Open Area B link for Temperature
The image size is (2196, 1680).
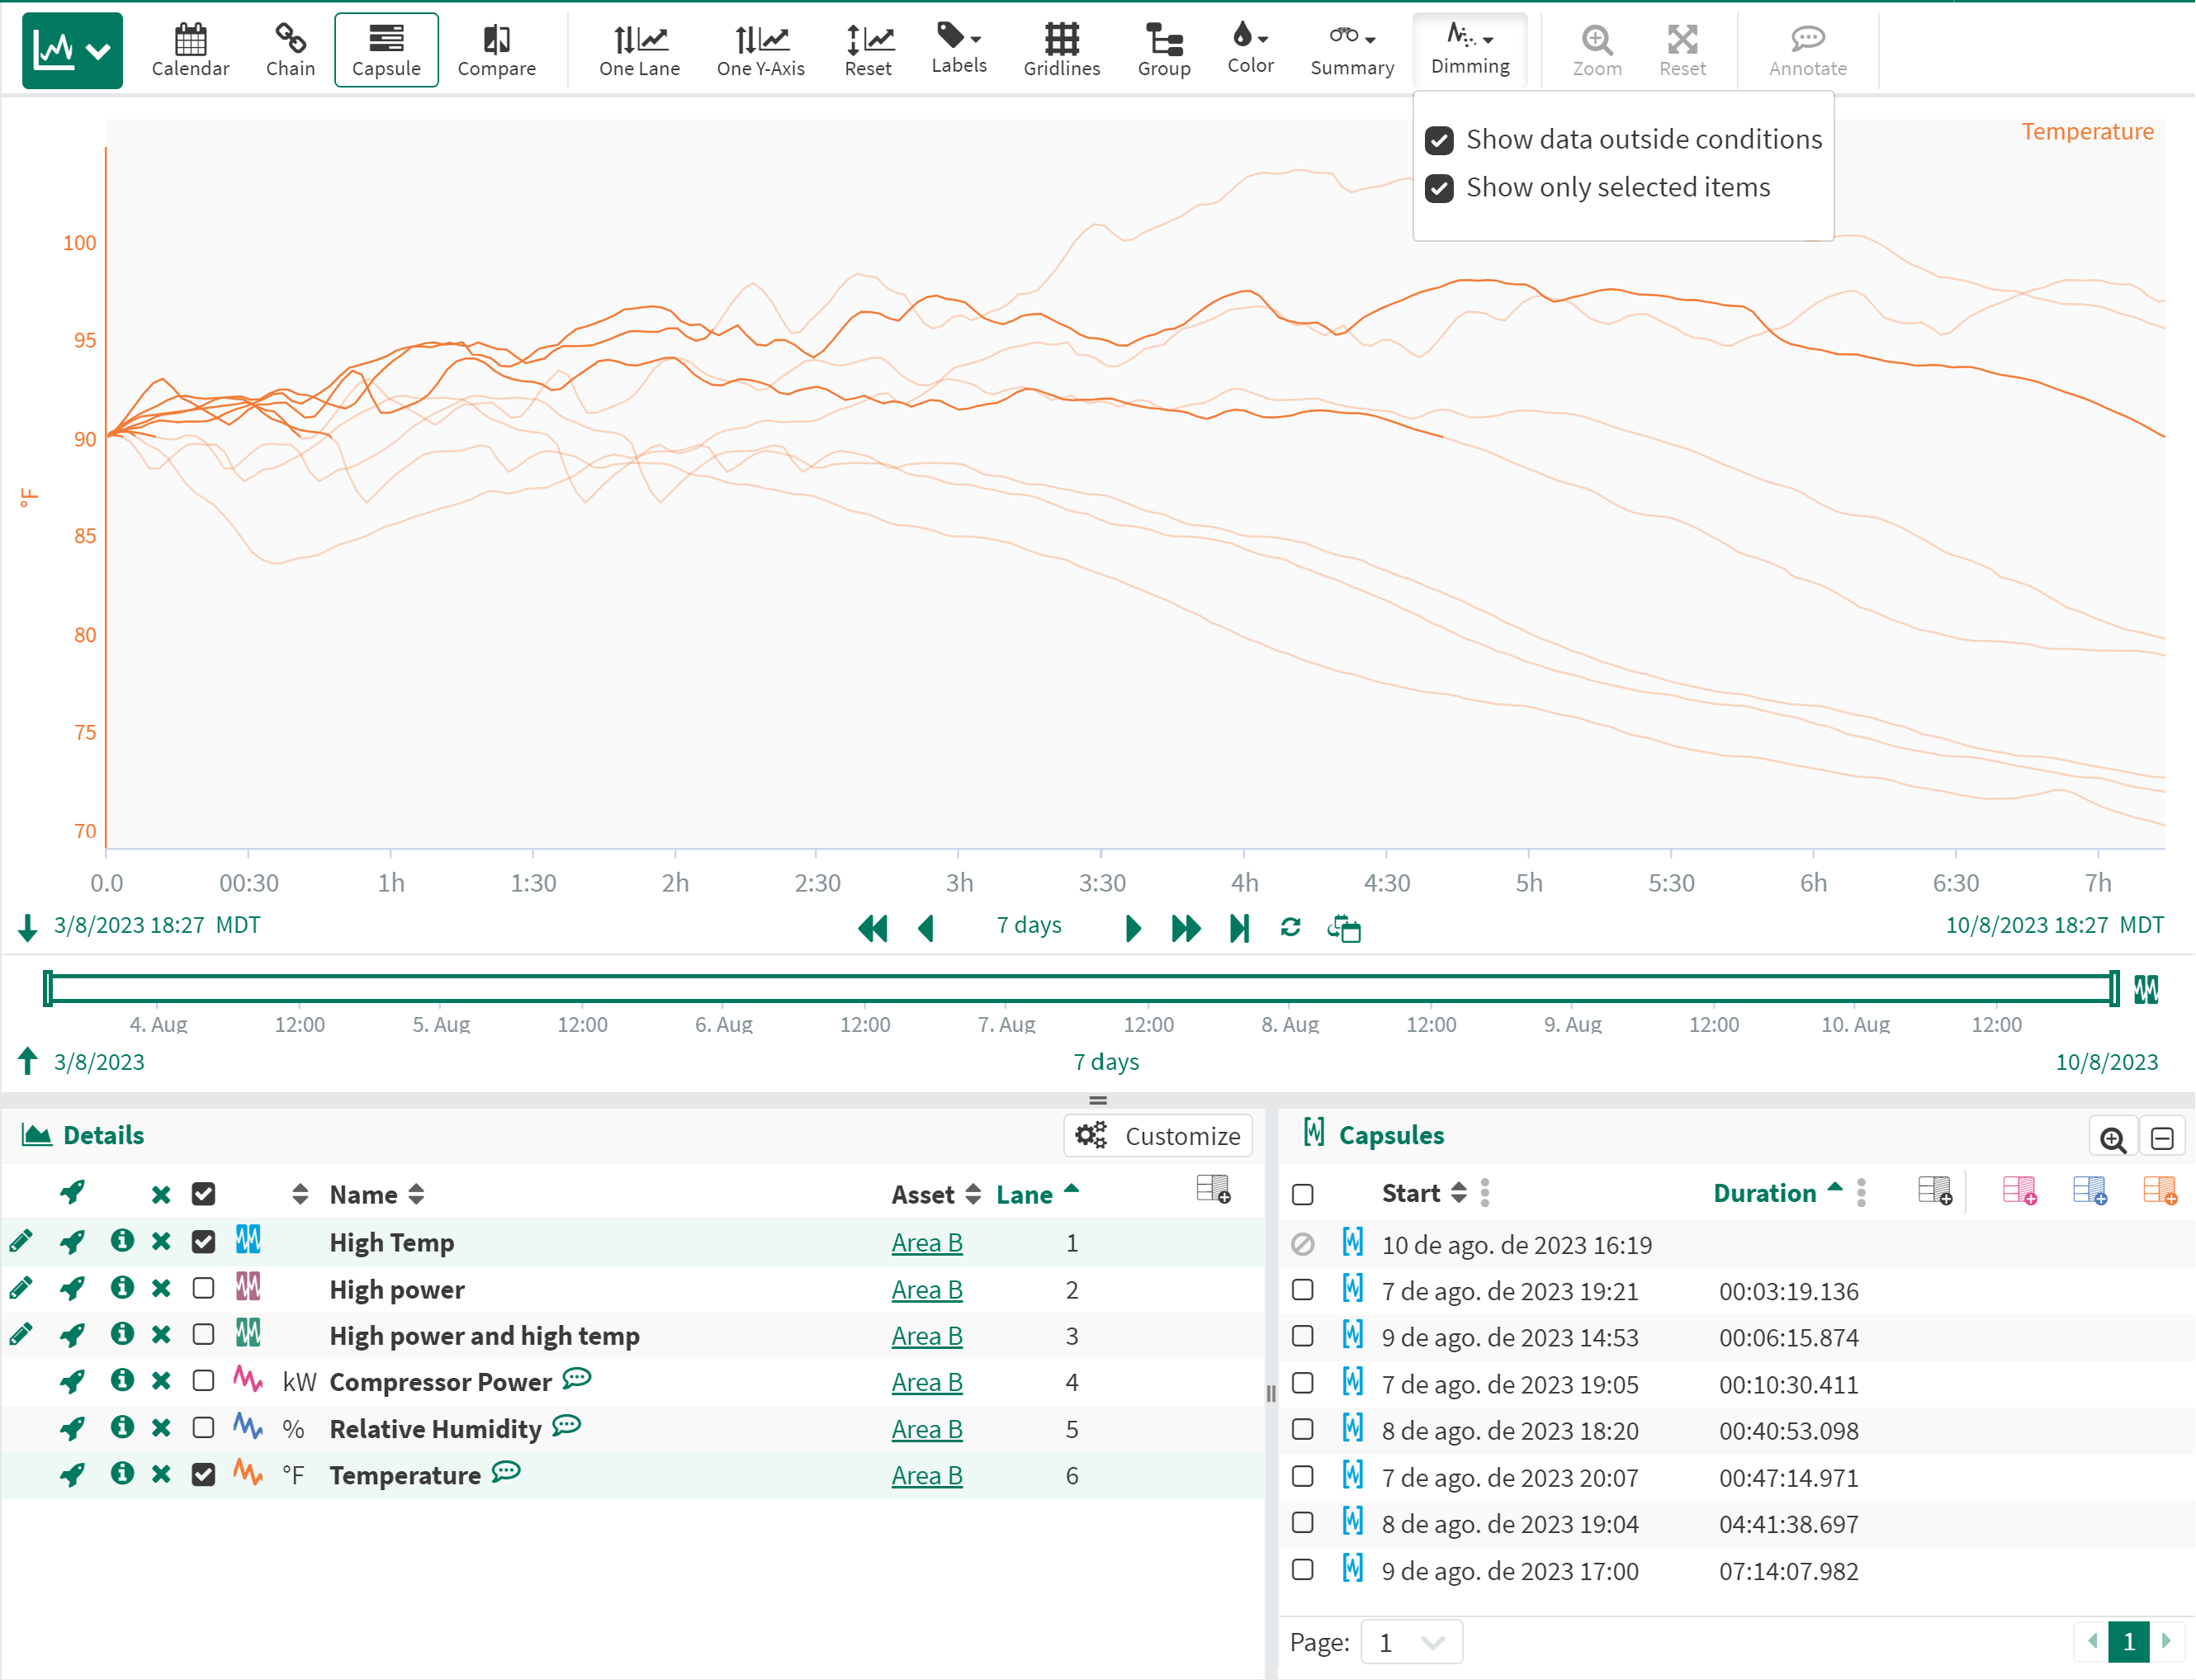tap(926, 1475)
